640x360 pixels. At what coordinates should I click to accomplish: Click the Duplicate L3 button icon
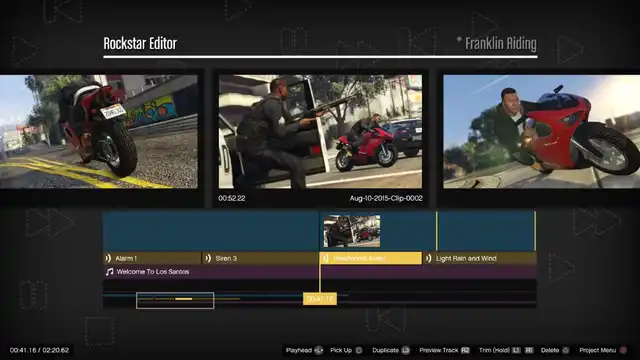point(405,350)
